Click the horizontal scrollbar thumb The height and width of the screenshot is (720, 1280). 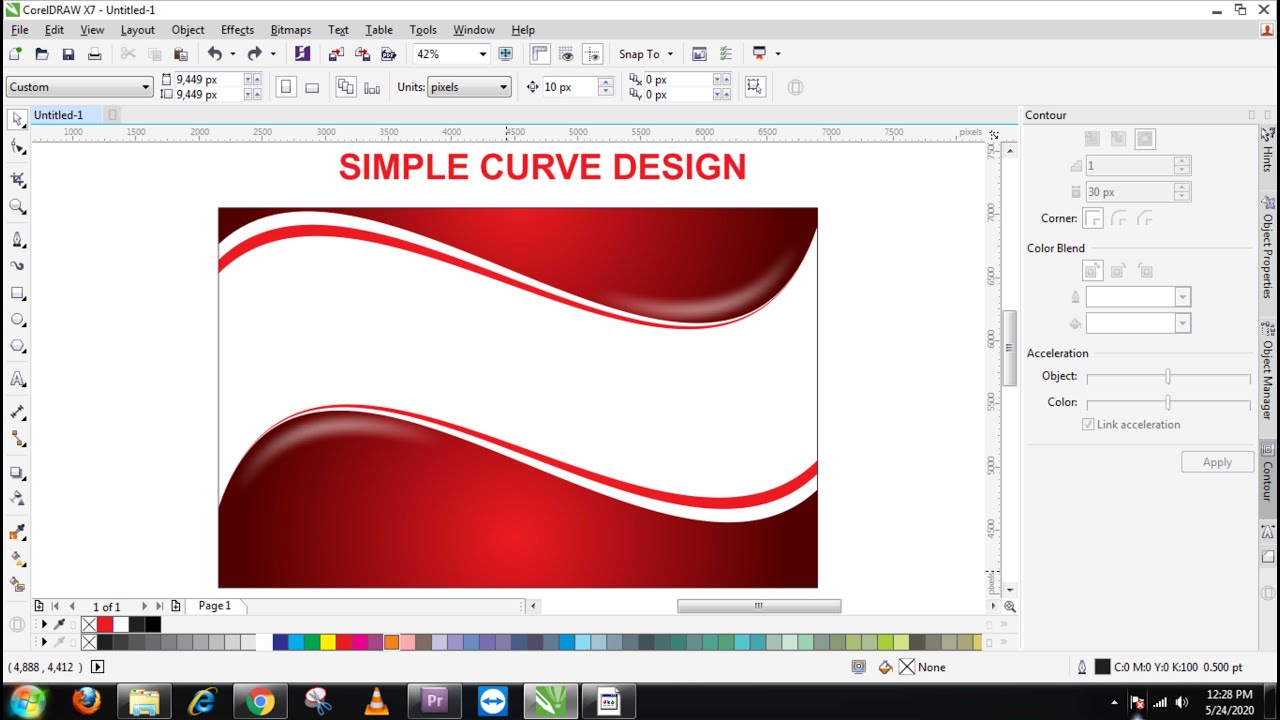(x=759, y=606)
